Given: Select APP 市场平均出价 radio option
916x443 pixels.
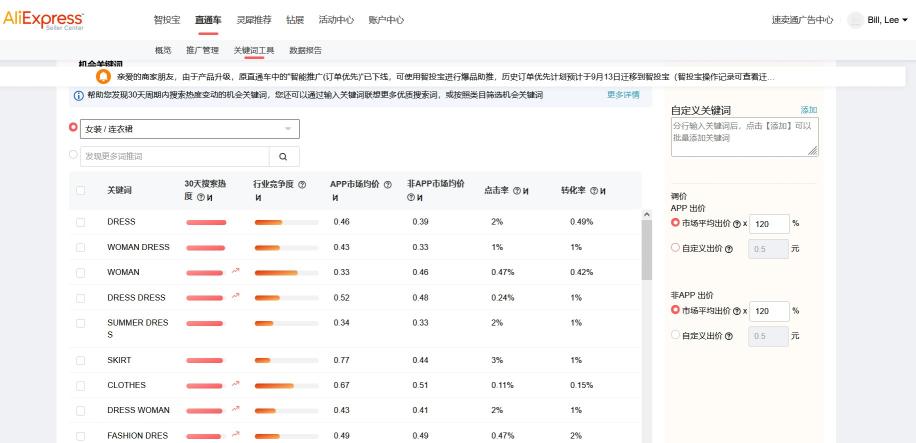Looking at the screenshot, I should (675, 223).
